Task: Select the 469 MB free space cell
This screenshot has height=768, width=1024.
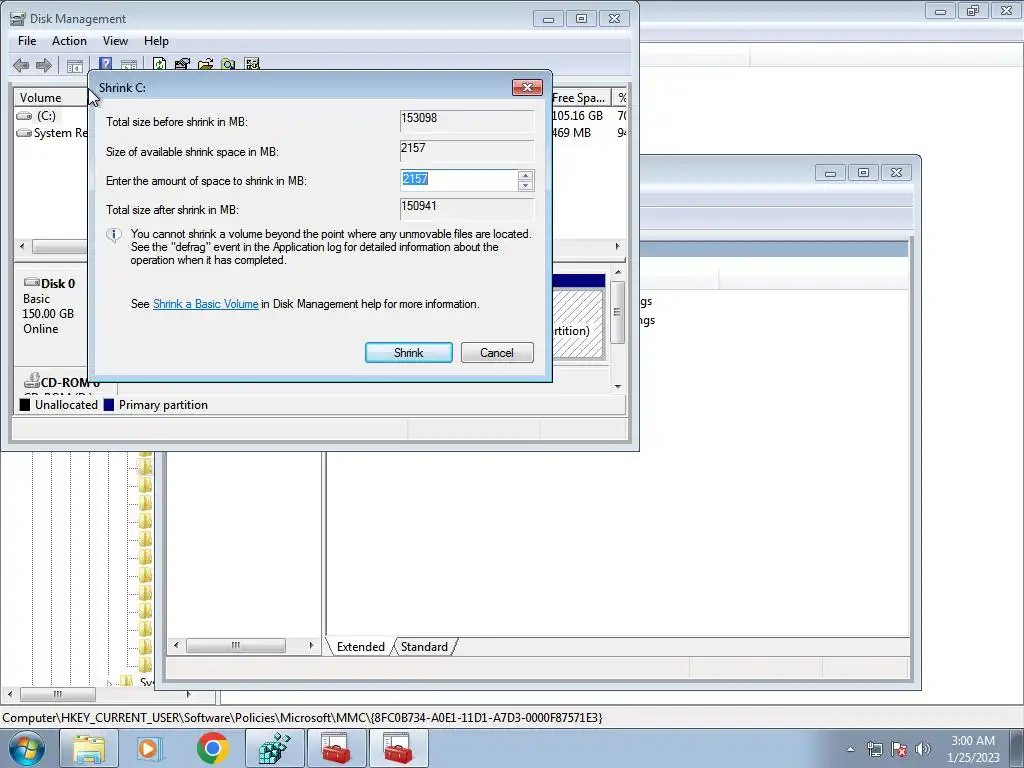Action: [x=572, y=133]
